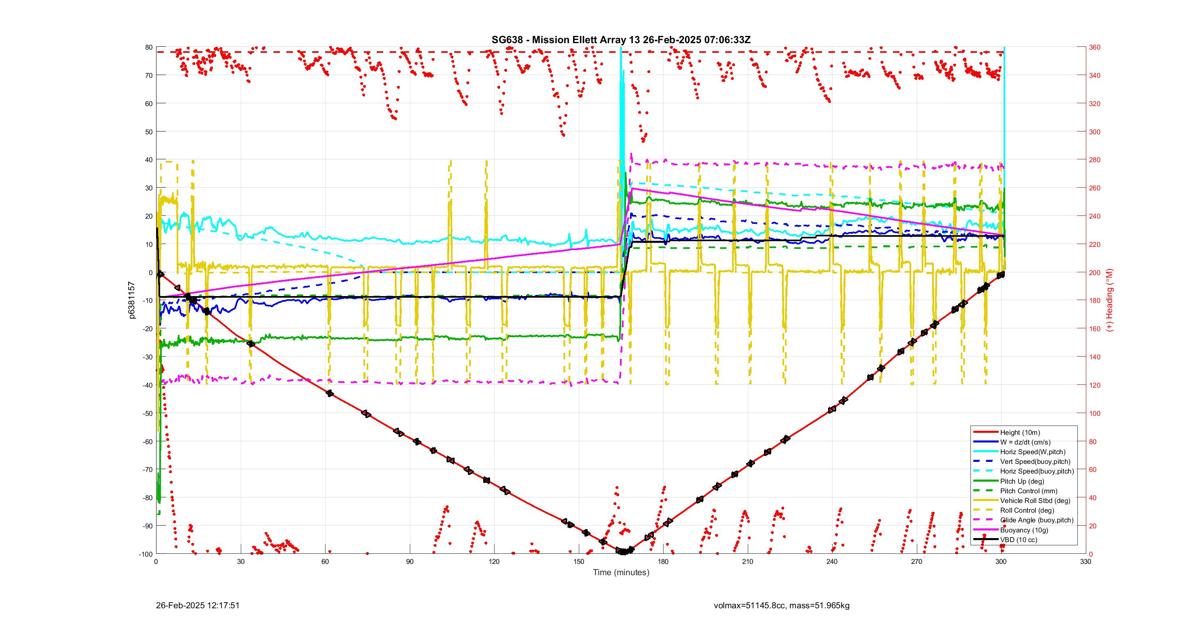
Task: Click the '150' tick on the time axis
Action: [x=578, y=562]
